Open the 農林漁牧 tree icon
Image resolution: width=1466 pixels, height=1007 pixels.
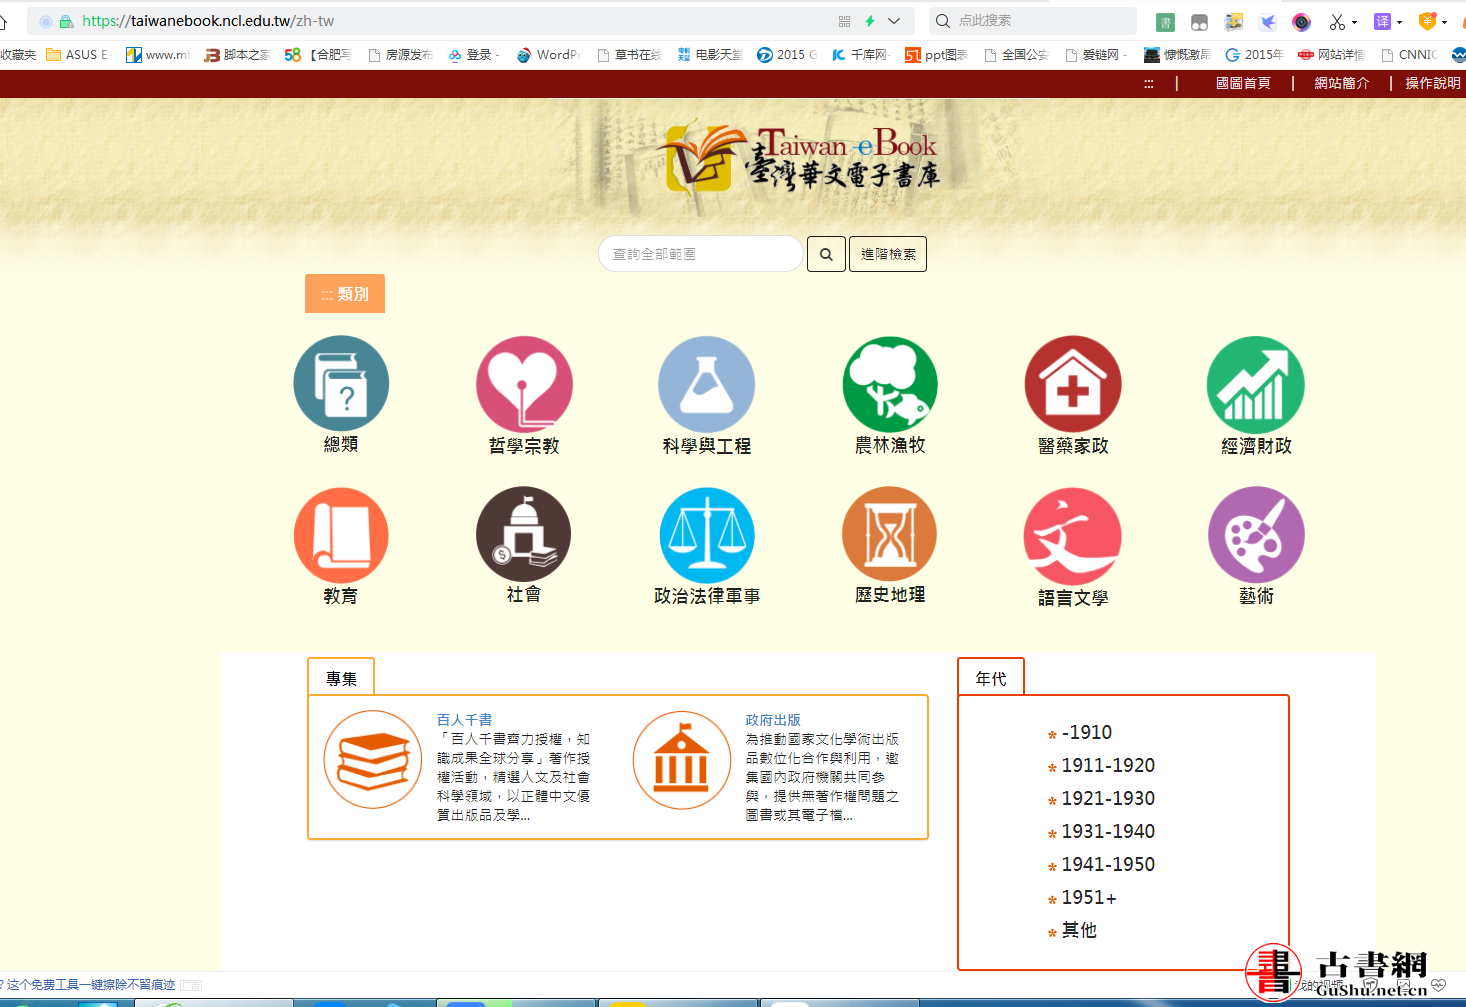pos(890,385)
